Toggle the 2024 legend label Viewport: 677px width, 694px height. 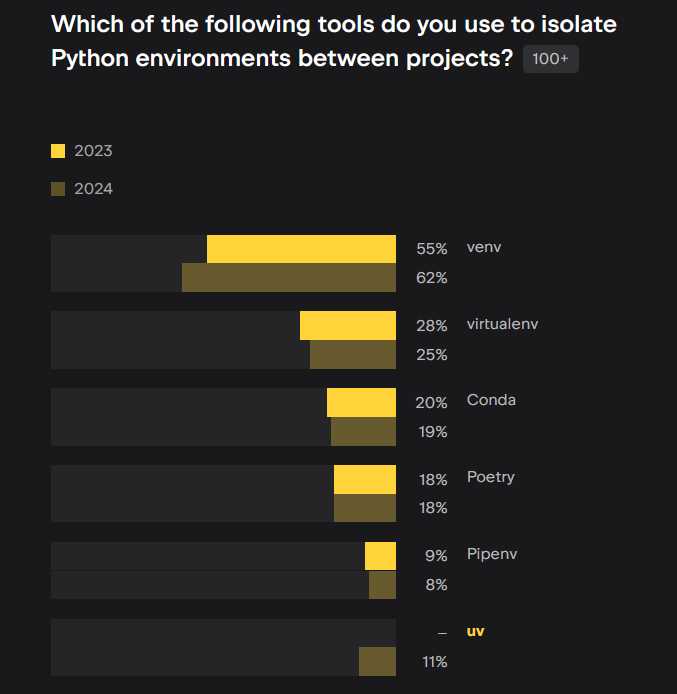(x=93, y=188)
